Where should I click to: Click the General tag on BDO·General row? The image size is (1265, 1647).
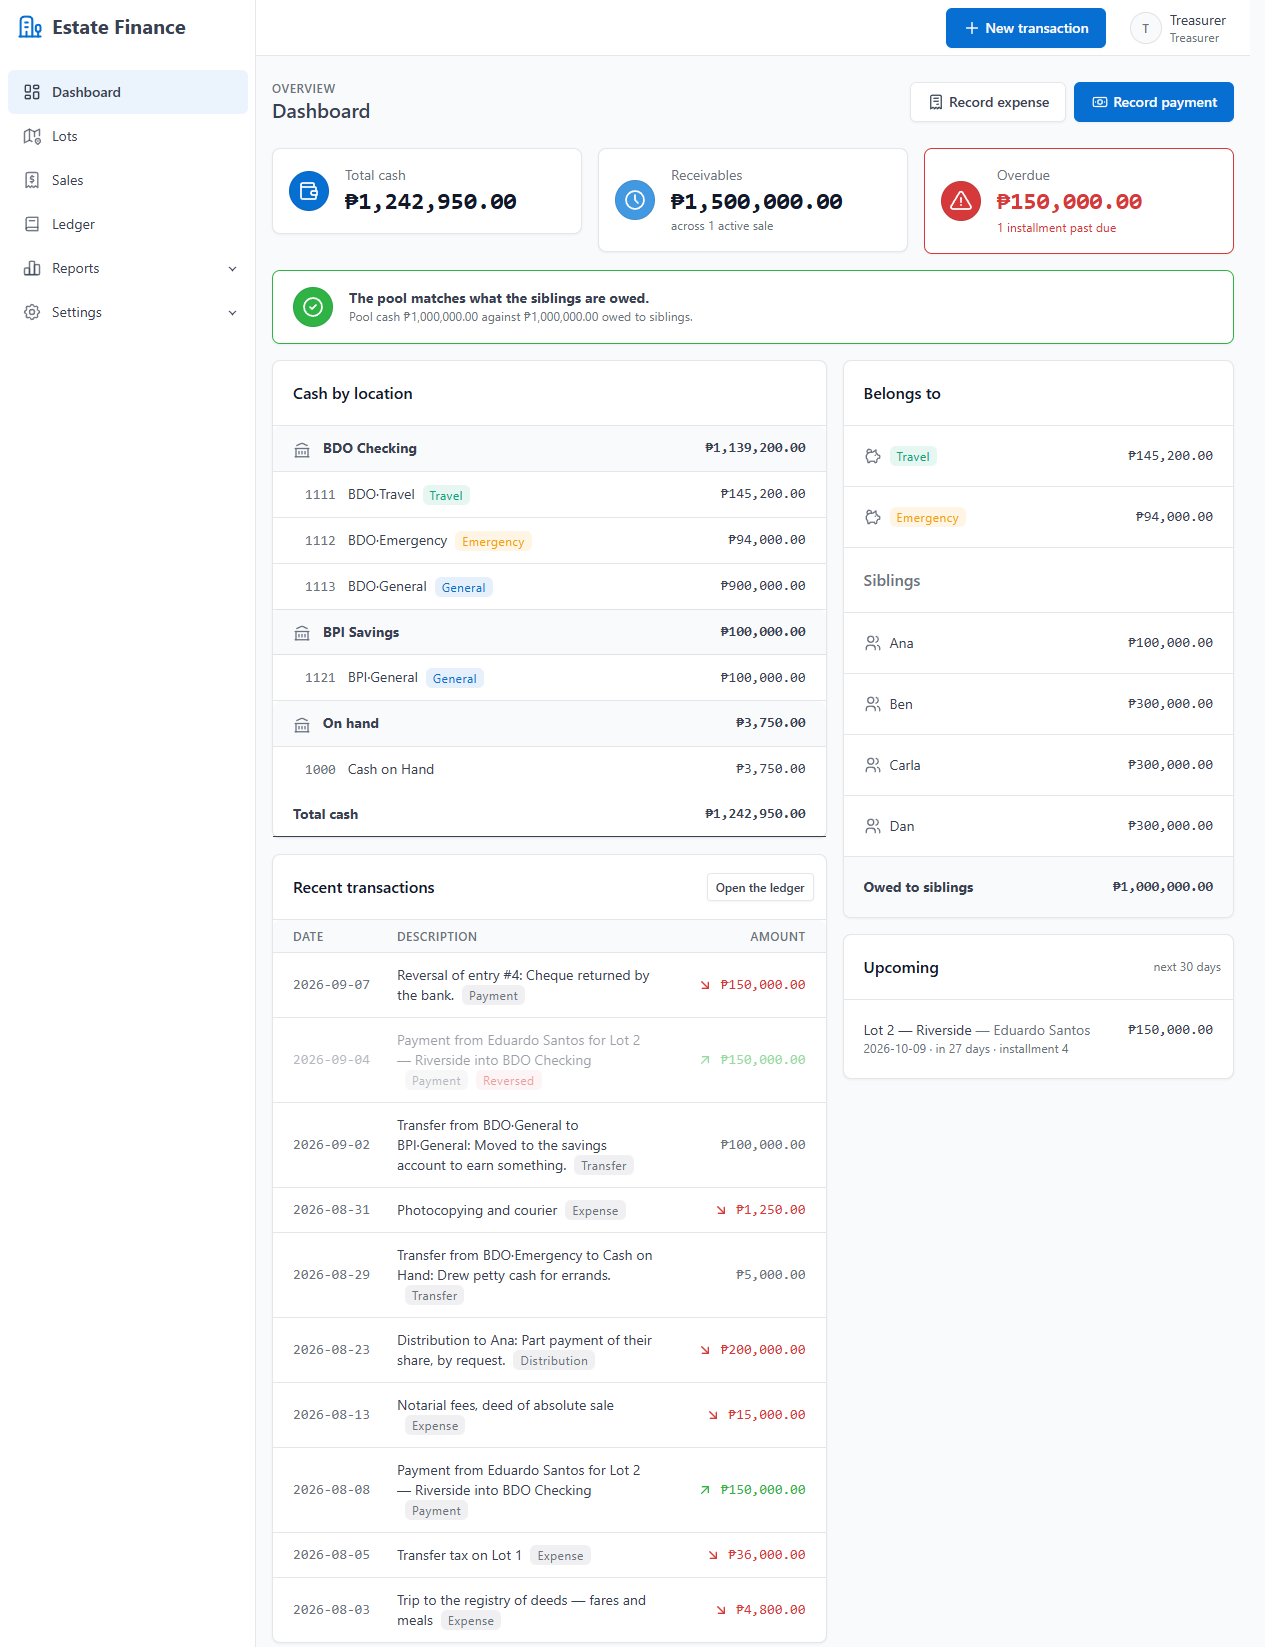pyautogui.click(x=464, y=587)
